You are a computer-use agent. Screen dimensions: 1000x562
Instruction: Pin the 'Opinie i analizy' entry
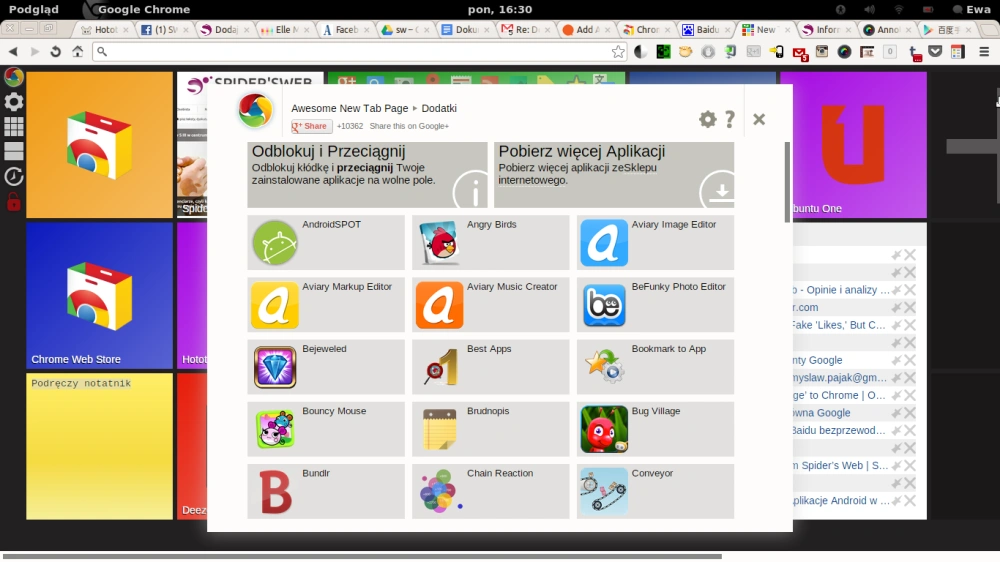click(896, 290)
